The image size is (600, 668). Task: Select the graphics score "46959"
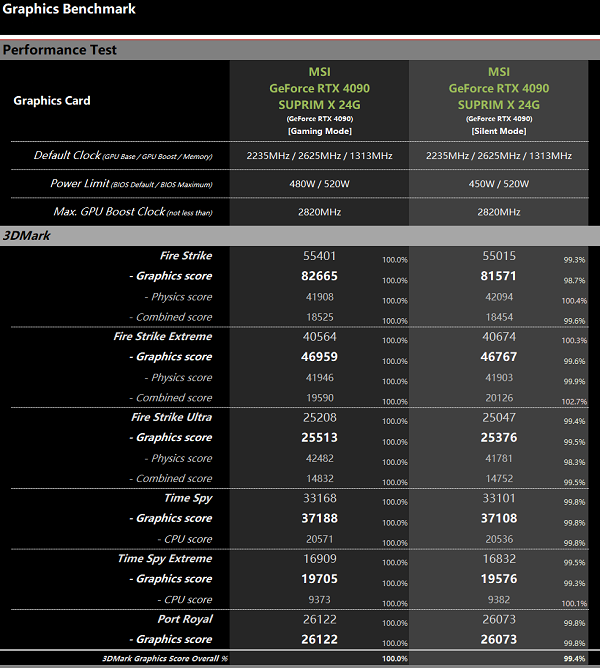coord(319,357)
